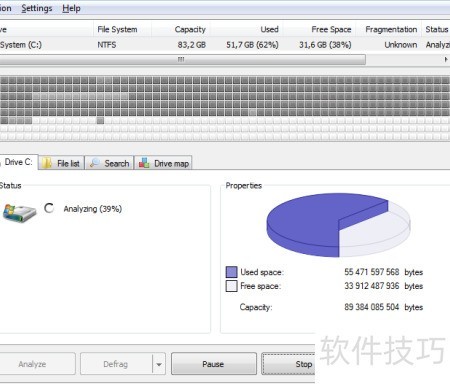Click the Search tab magnifier icon
Screen dimensions: 450x384
(95, 163)
